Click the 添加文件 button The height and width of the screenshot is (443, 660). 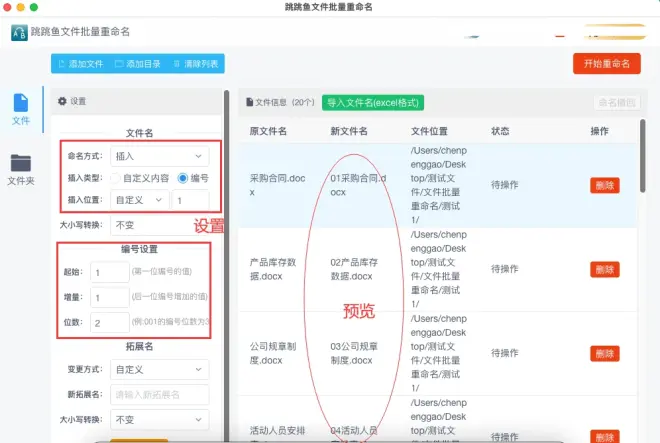(81, 64)
